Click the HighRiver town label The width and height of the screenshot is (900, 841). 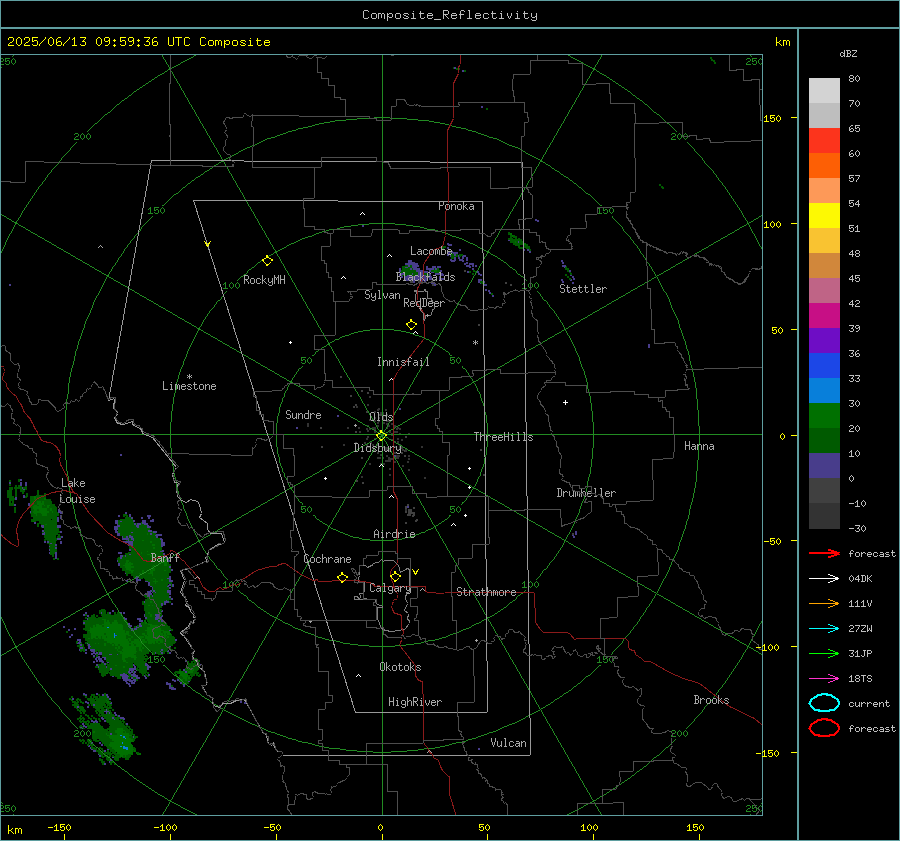coord(415,702)
